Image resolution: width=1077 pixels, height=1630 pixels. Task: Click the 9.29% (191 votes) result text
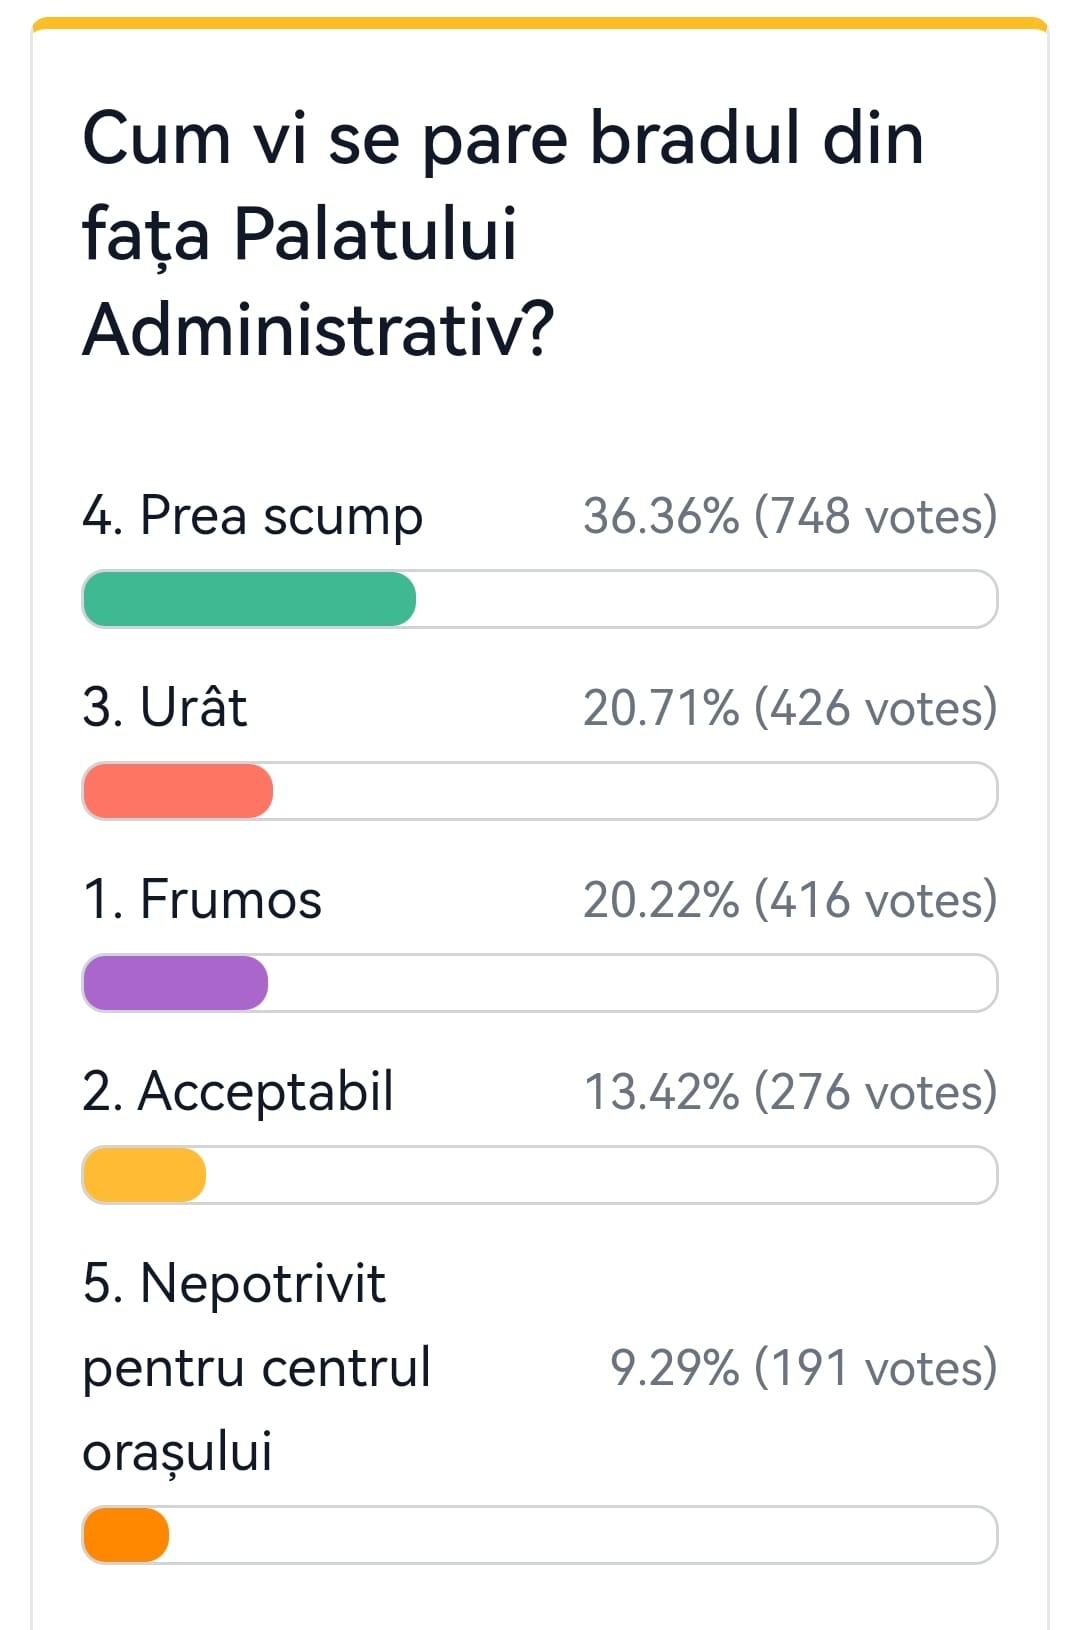pos(802,1368)
